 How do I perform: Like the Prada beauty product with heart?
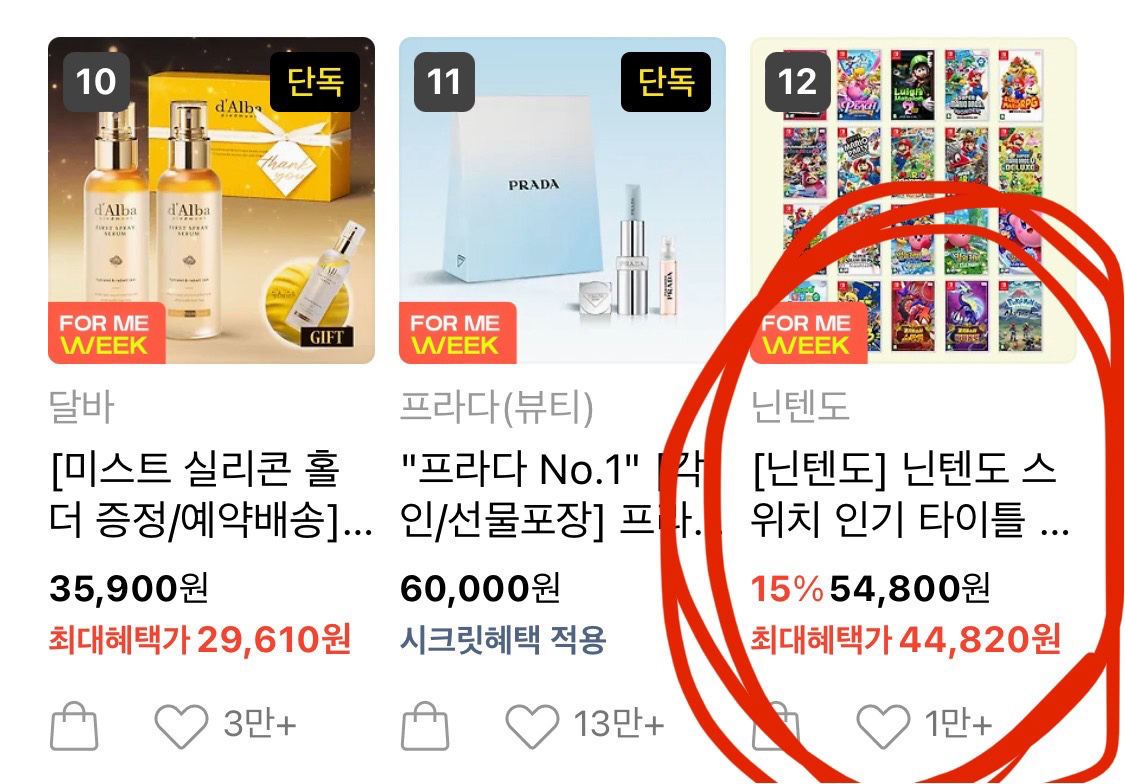coord(532,726)
